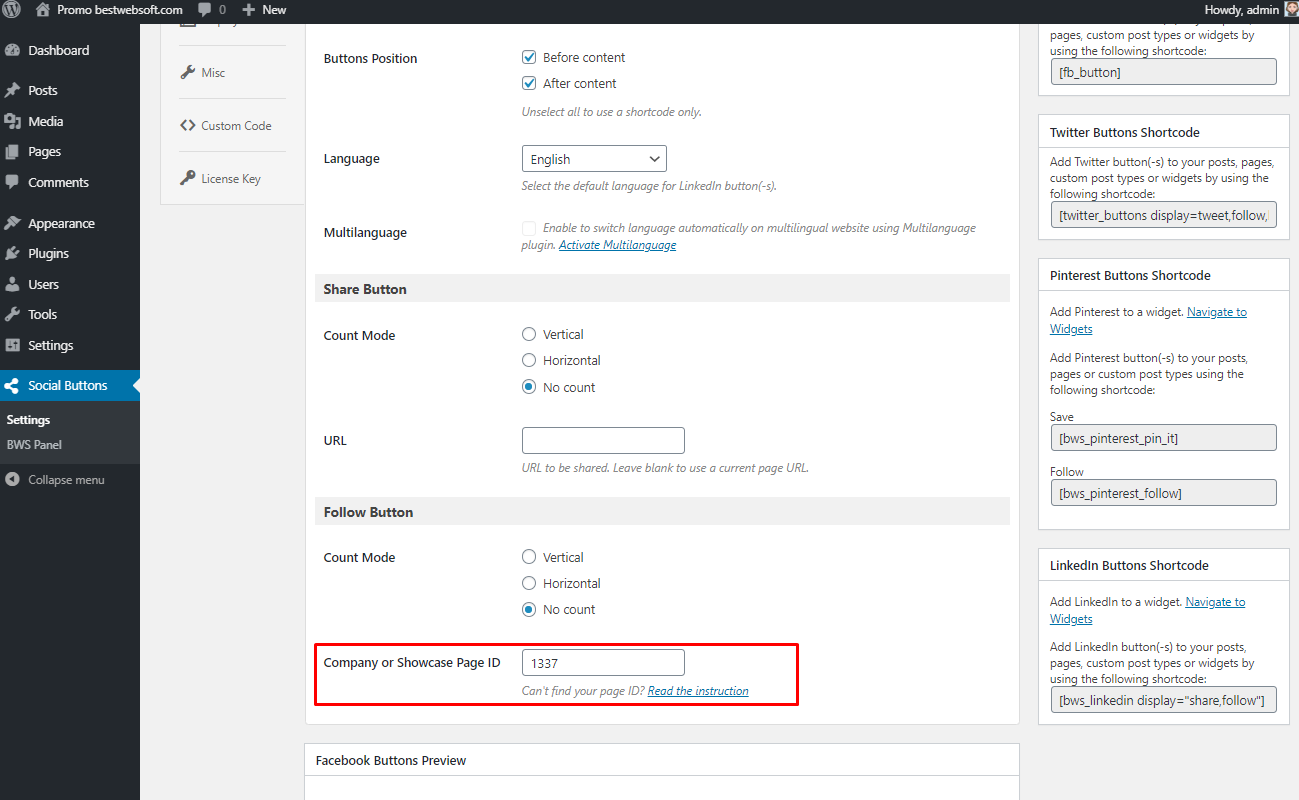The image size is (1299, 800).
Task: Open the Dashboard menu item
Action: click(70, 50)
